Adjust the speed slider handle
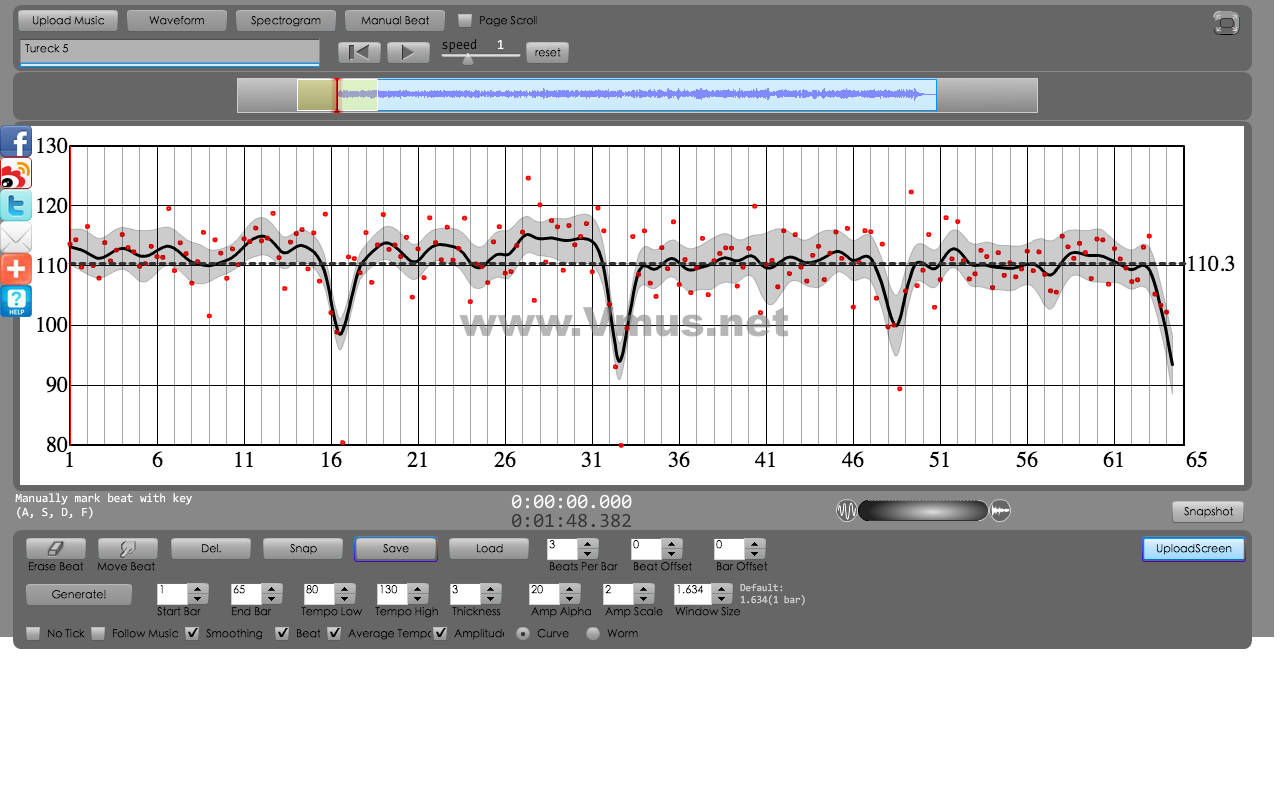Screen dimensions: 1280x800 [468, 57]
